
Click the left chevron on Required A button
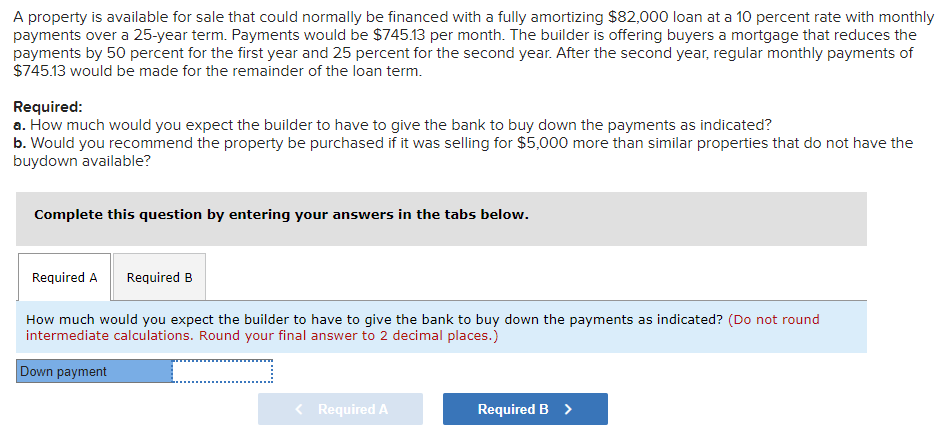coord(299,409)
